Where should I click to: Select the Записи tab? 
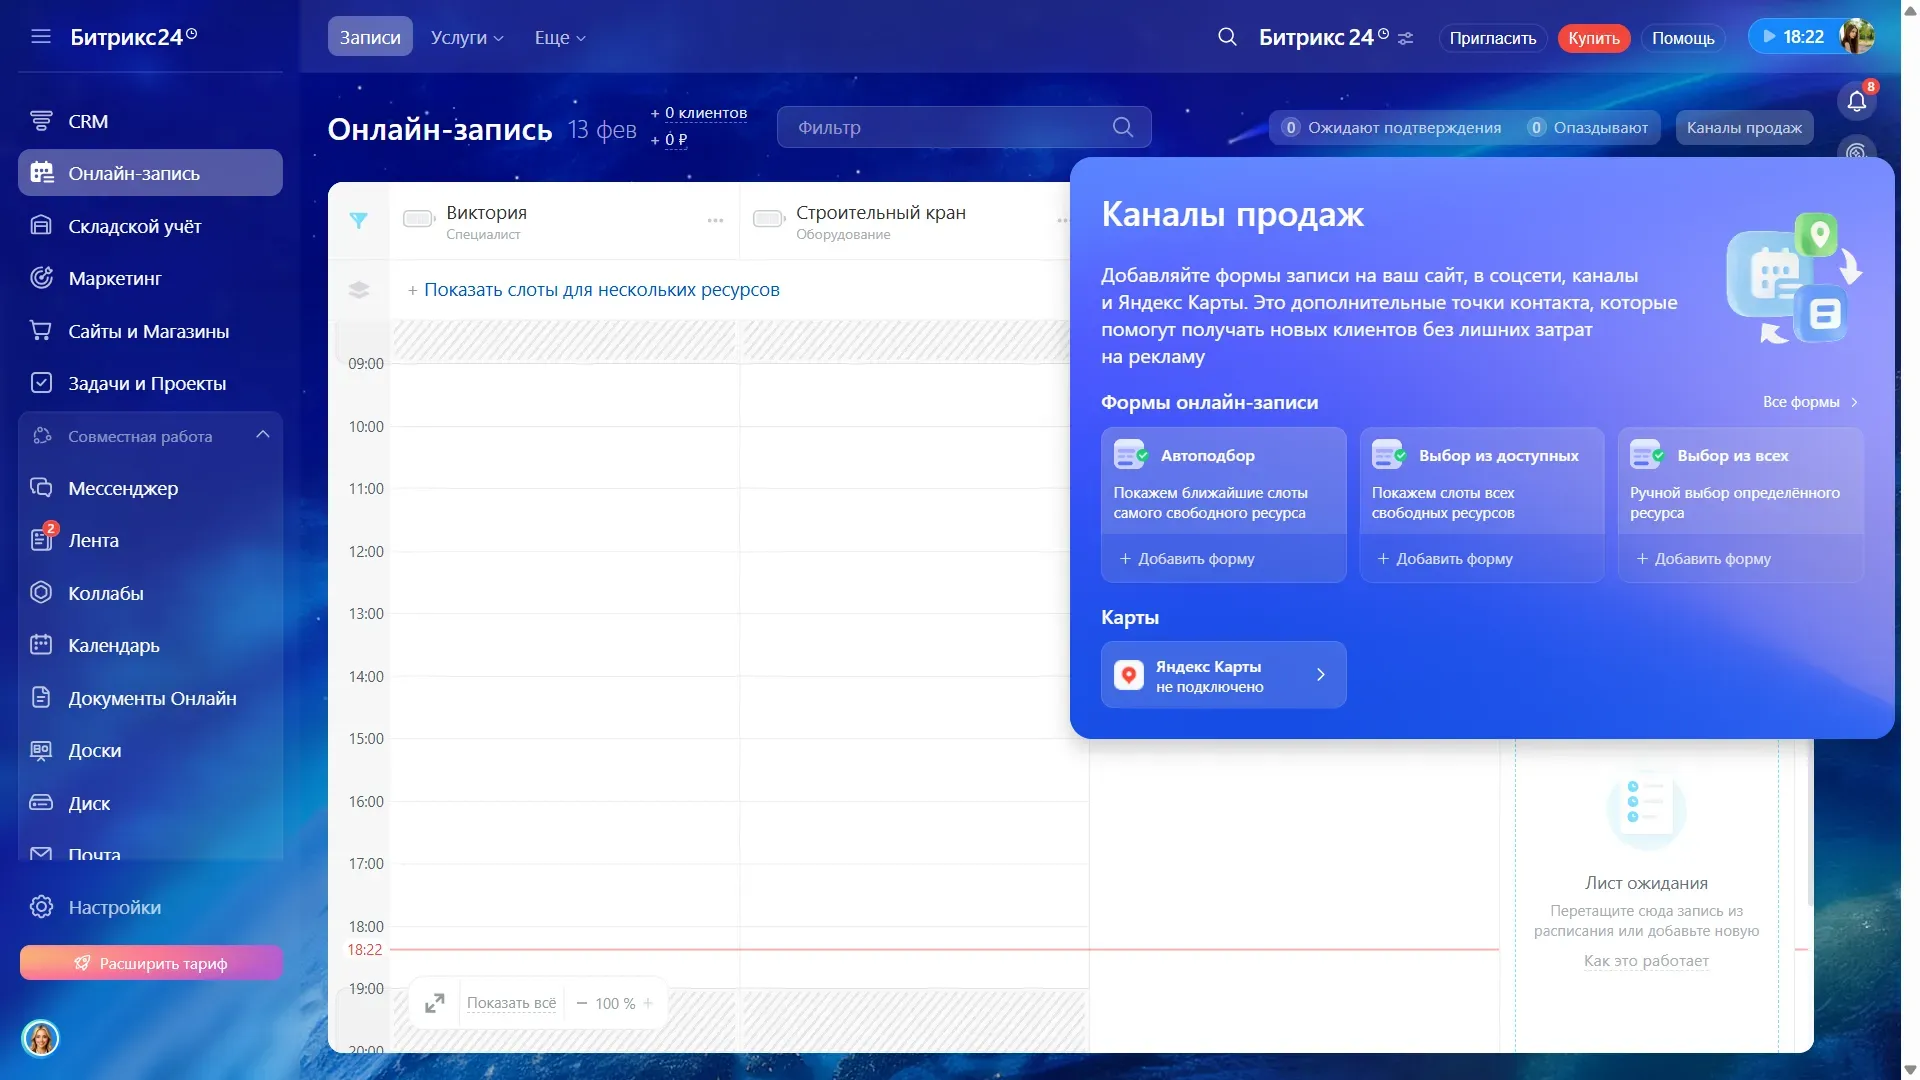point(370,37)
